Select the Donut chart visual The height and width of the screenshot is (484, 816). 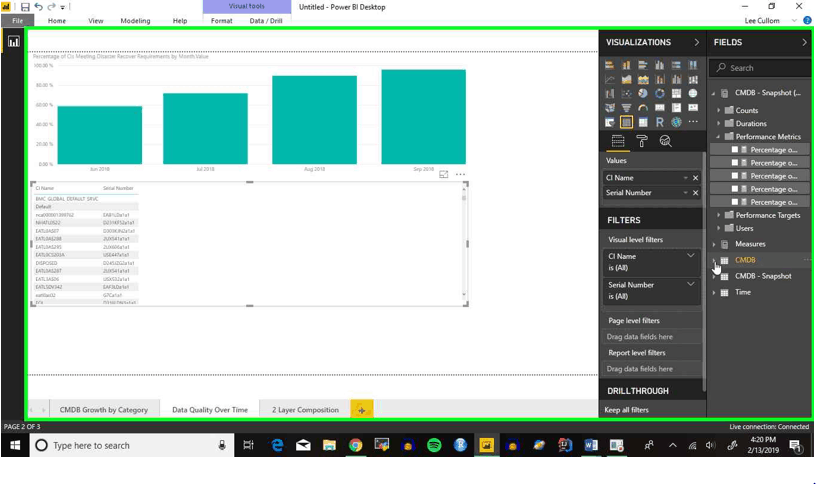click(x=659, y=94)
